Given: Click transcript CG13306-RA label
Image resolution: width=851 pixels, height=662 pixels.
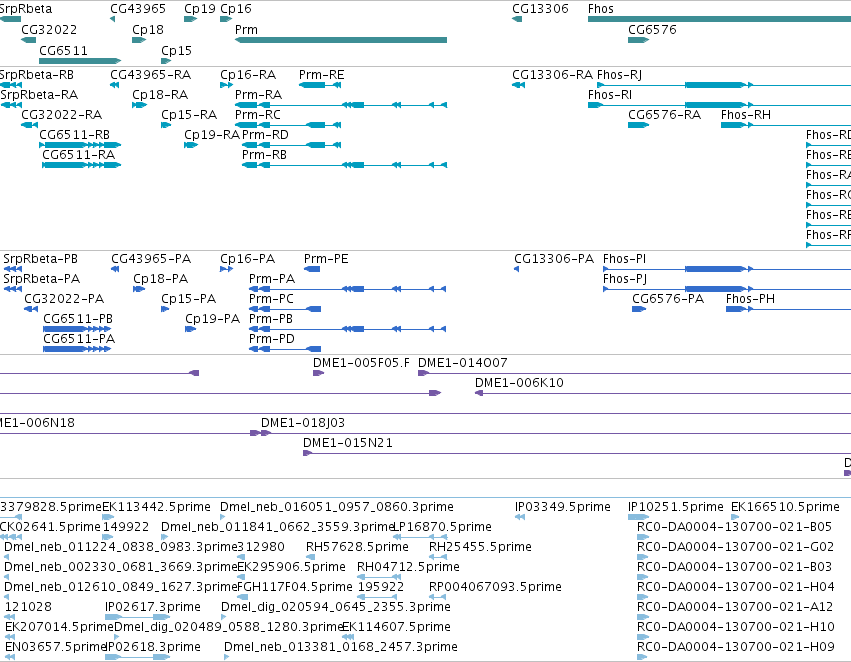Looking at the screenshot, I should 552,75.
